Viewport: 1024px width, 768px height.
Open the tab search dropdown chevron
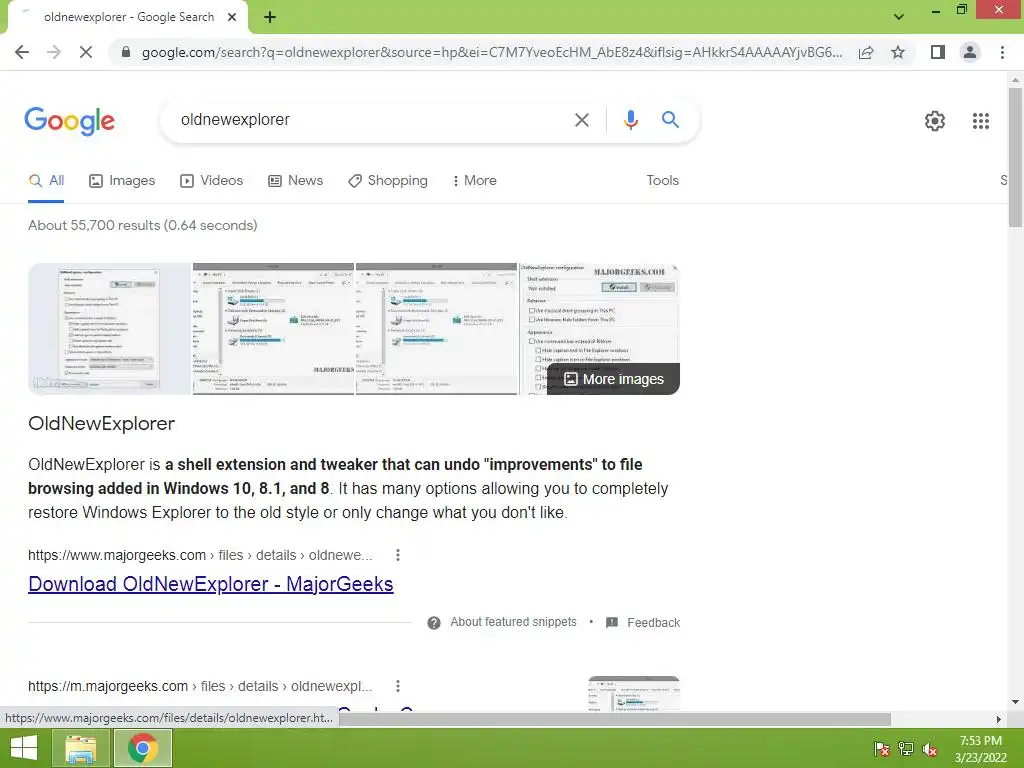coord(899,16)
